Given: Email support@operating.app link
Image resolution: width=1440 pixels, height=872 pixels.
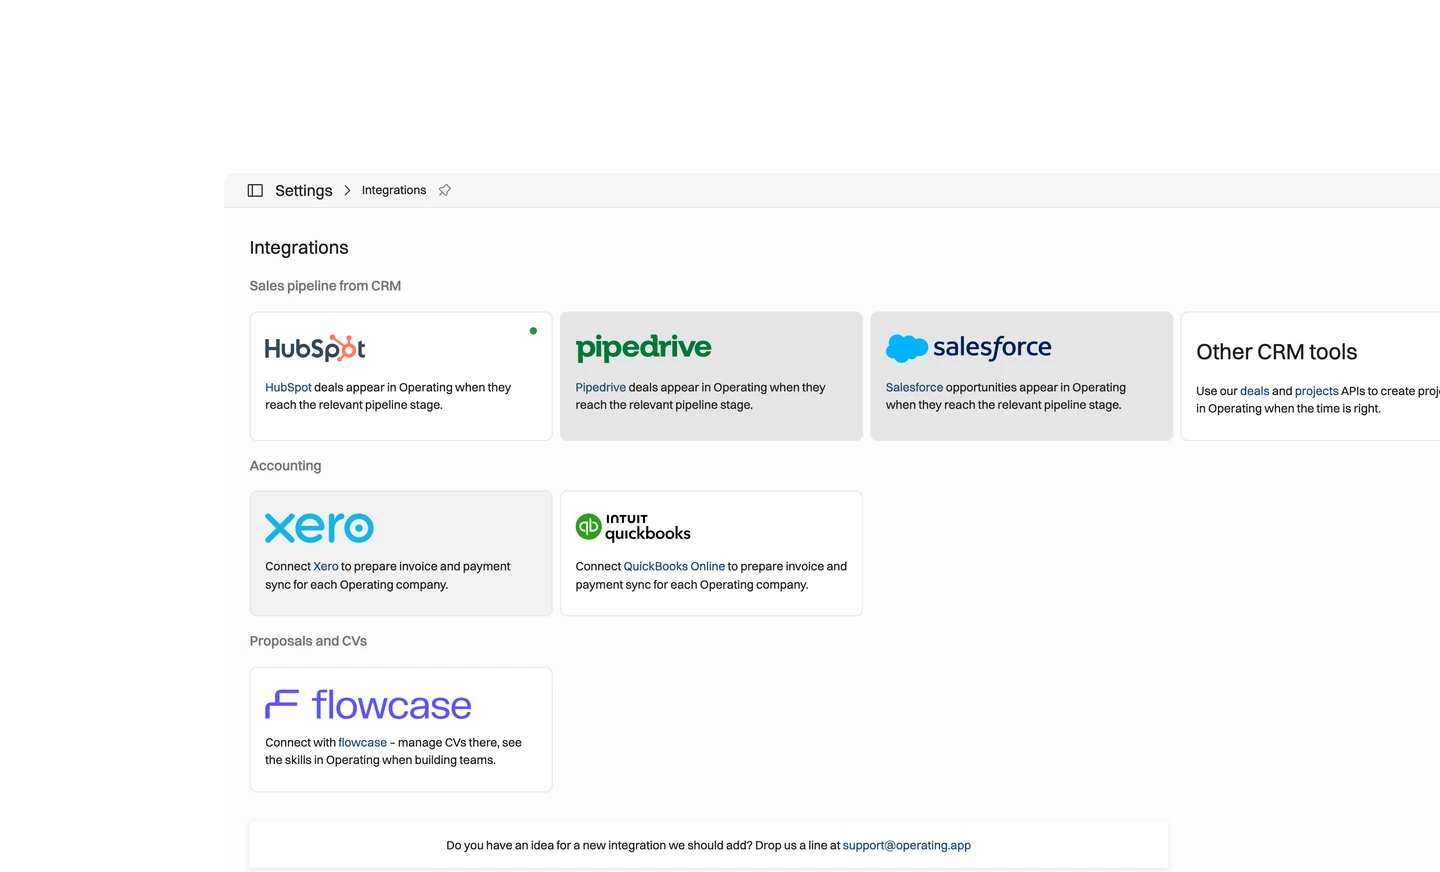Looking at the screenshot, I should point(907,845).
